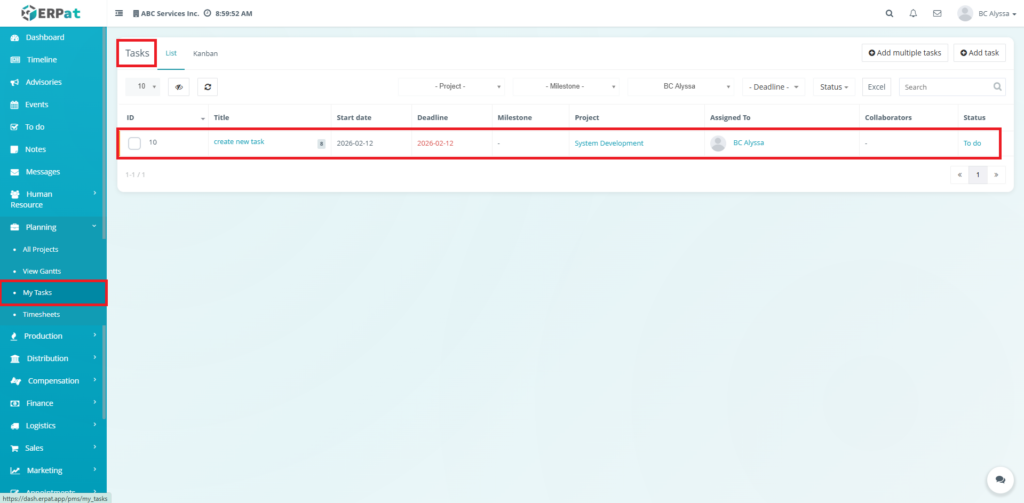Click the Add task button

(979, 53)
